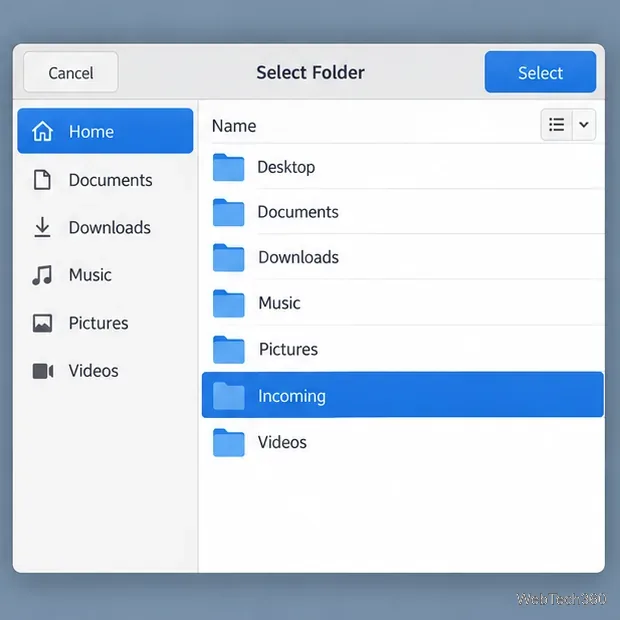Image resolution: width=620 pixels, height=620 pixels.
Task: Click the Home house icon in sidebar
Action: coord(42,131)
